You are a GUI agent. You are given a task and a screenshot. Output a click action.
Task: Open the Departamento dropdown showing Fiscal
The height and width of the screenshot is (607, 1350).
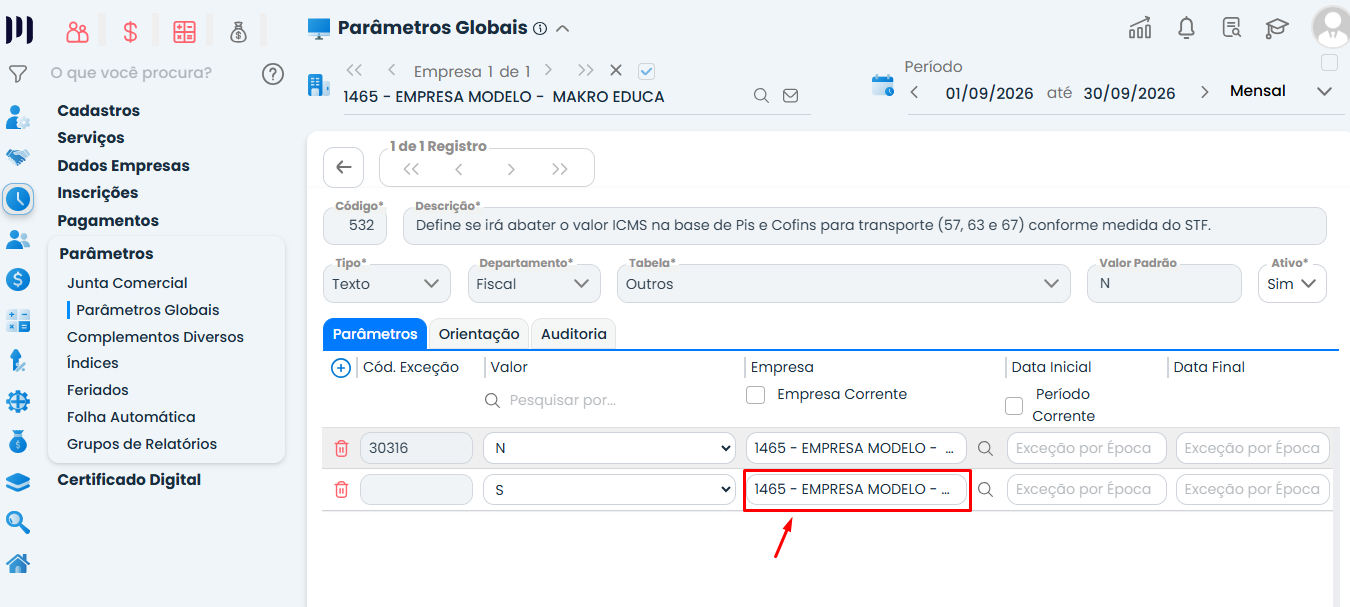coord(534,283)
